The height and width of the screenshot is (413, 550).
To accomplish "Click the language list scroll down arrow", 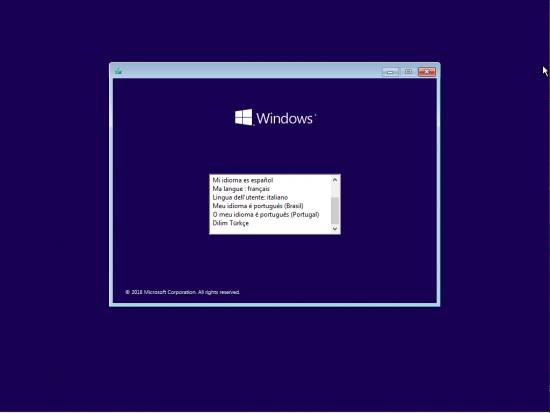I will click(x=335, y=229).
